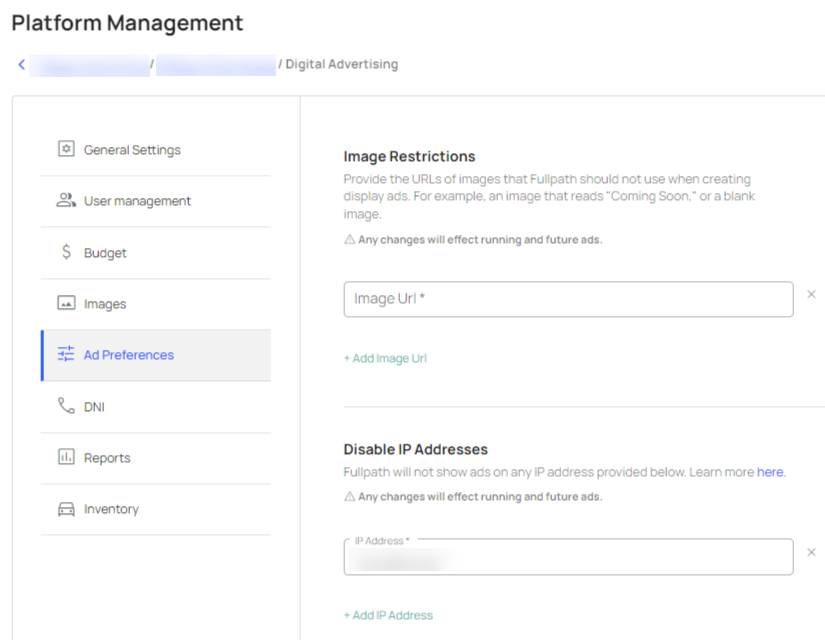
Task: Remove the Image Url row with X
Action: point(811,295)
